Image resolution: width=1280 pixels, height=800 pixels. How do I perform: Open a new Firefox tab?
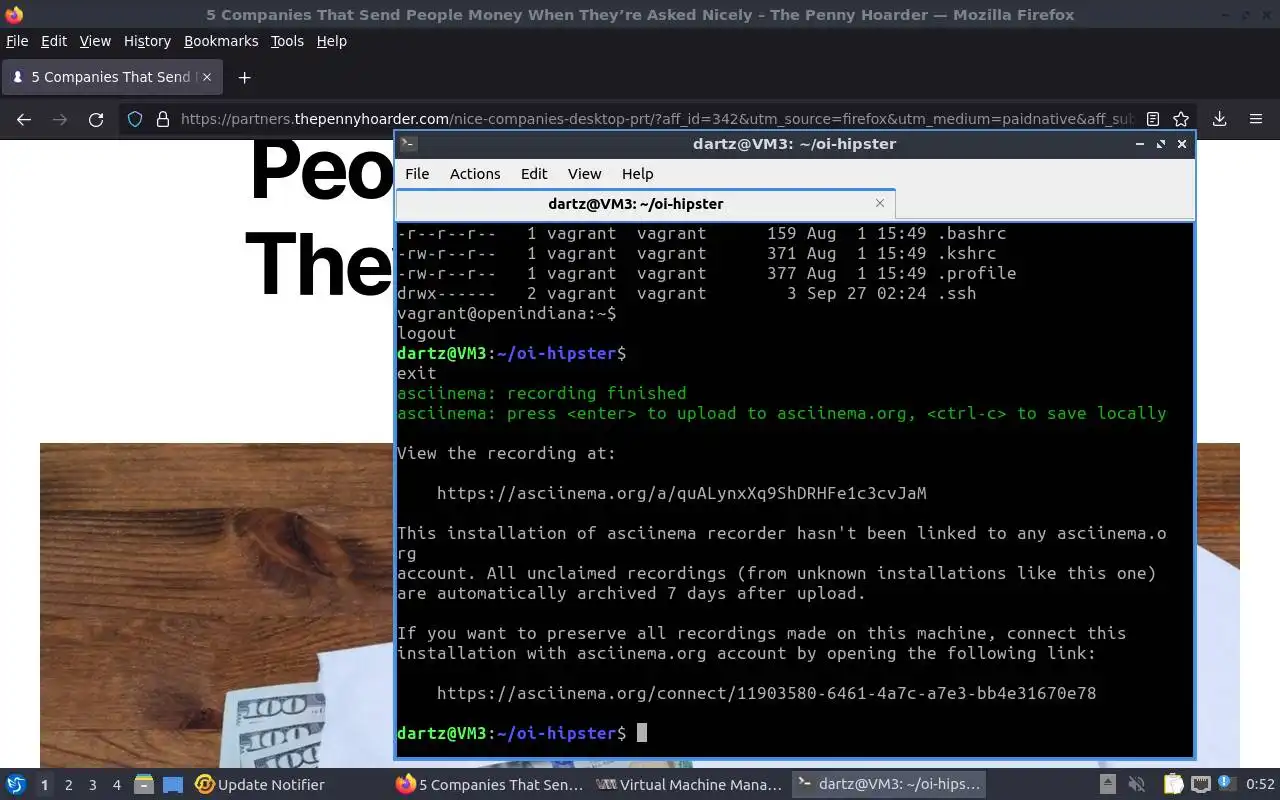pos(244,77)
